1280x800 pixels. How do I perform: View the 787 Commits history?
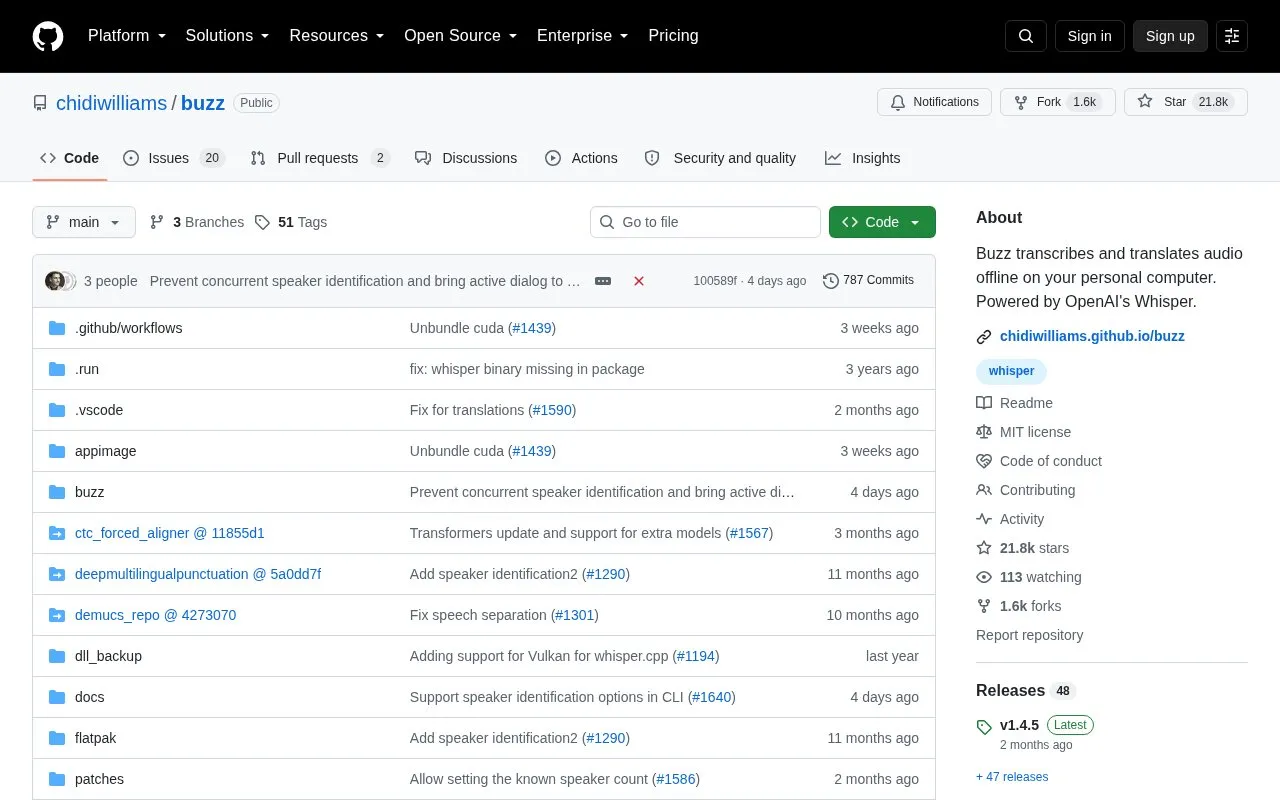tap(868, 281)
